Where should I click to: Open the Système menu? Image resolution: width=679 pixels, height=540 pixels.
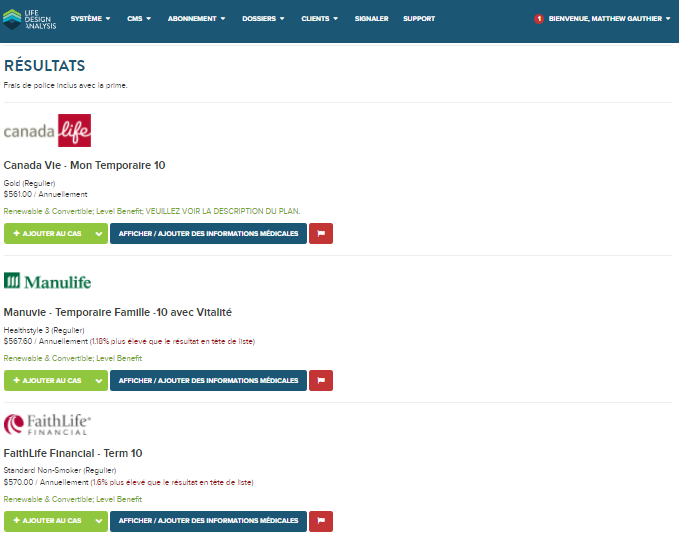tap(91, 19)
